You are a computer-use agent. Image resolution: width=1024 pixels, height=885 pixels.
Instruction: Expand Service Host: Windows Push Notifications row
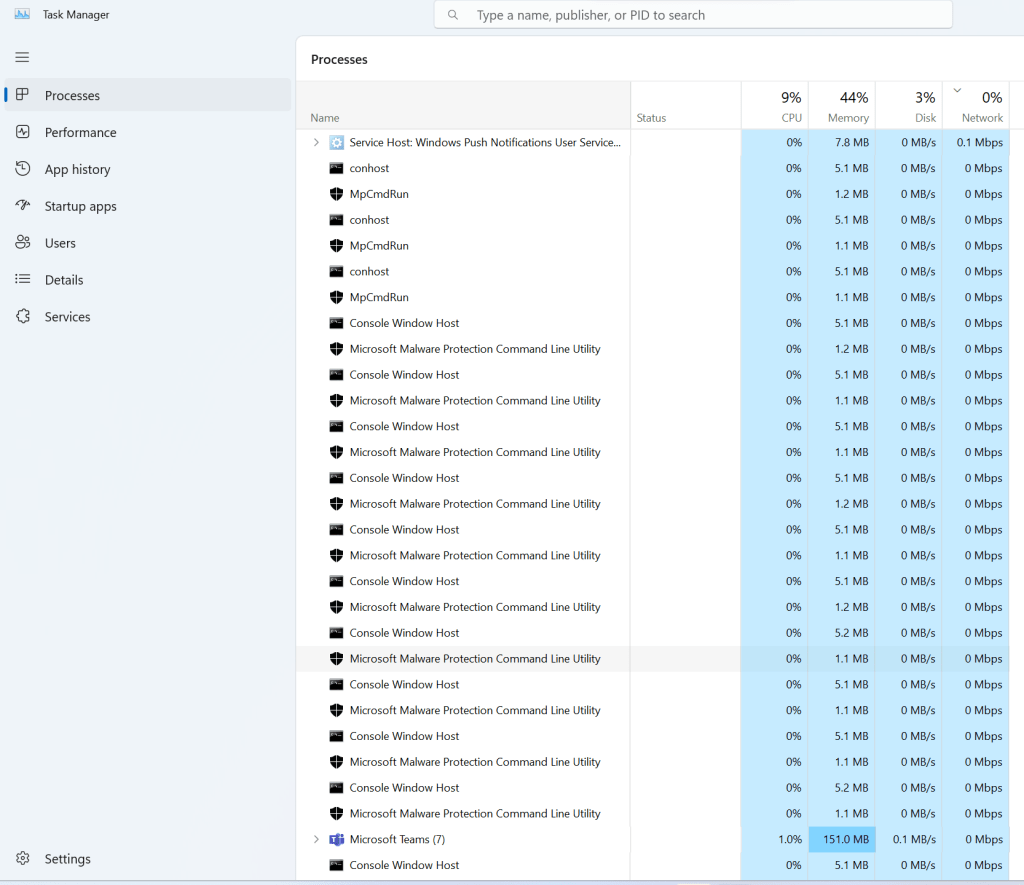coord(316,143)
